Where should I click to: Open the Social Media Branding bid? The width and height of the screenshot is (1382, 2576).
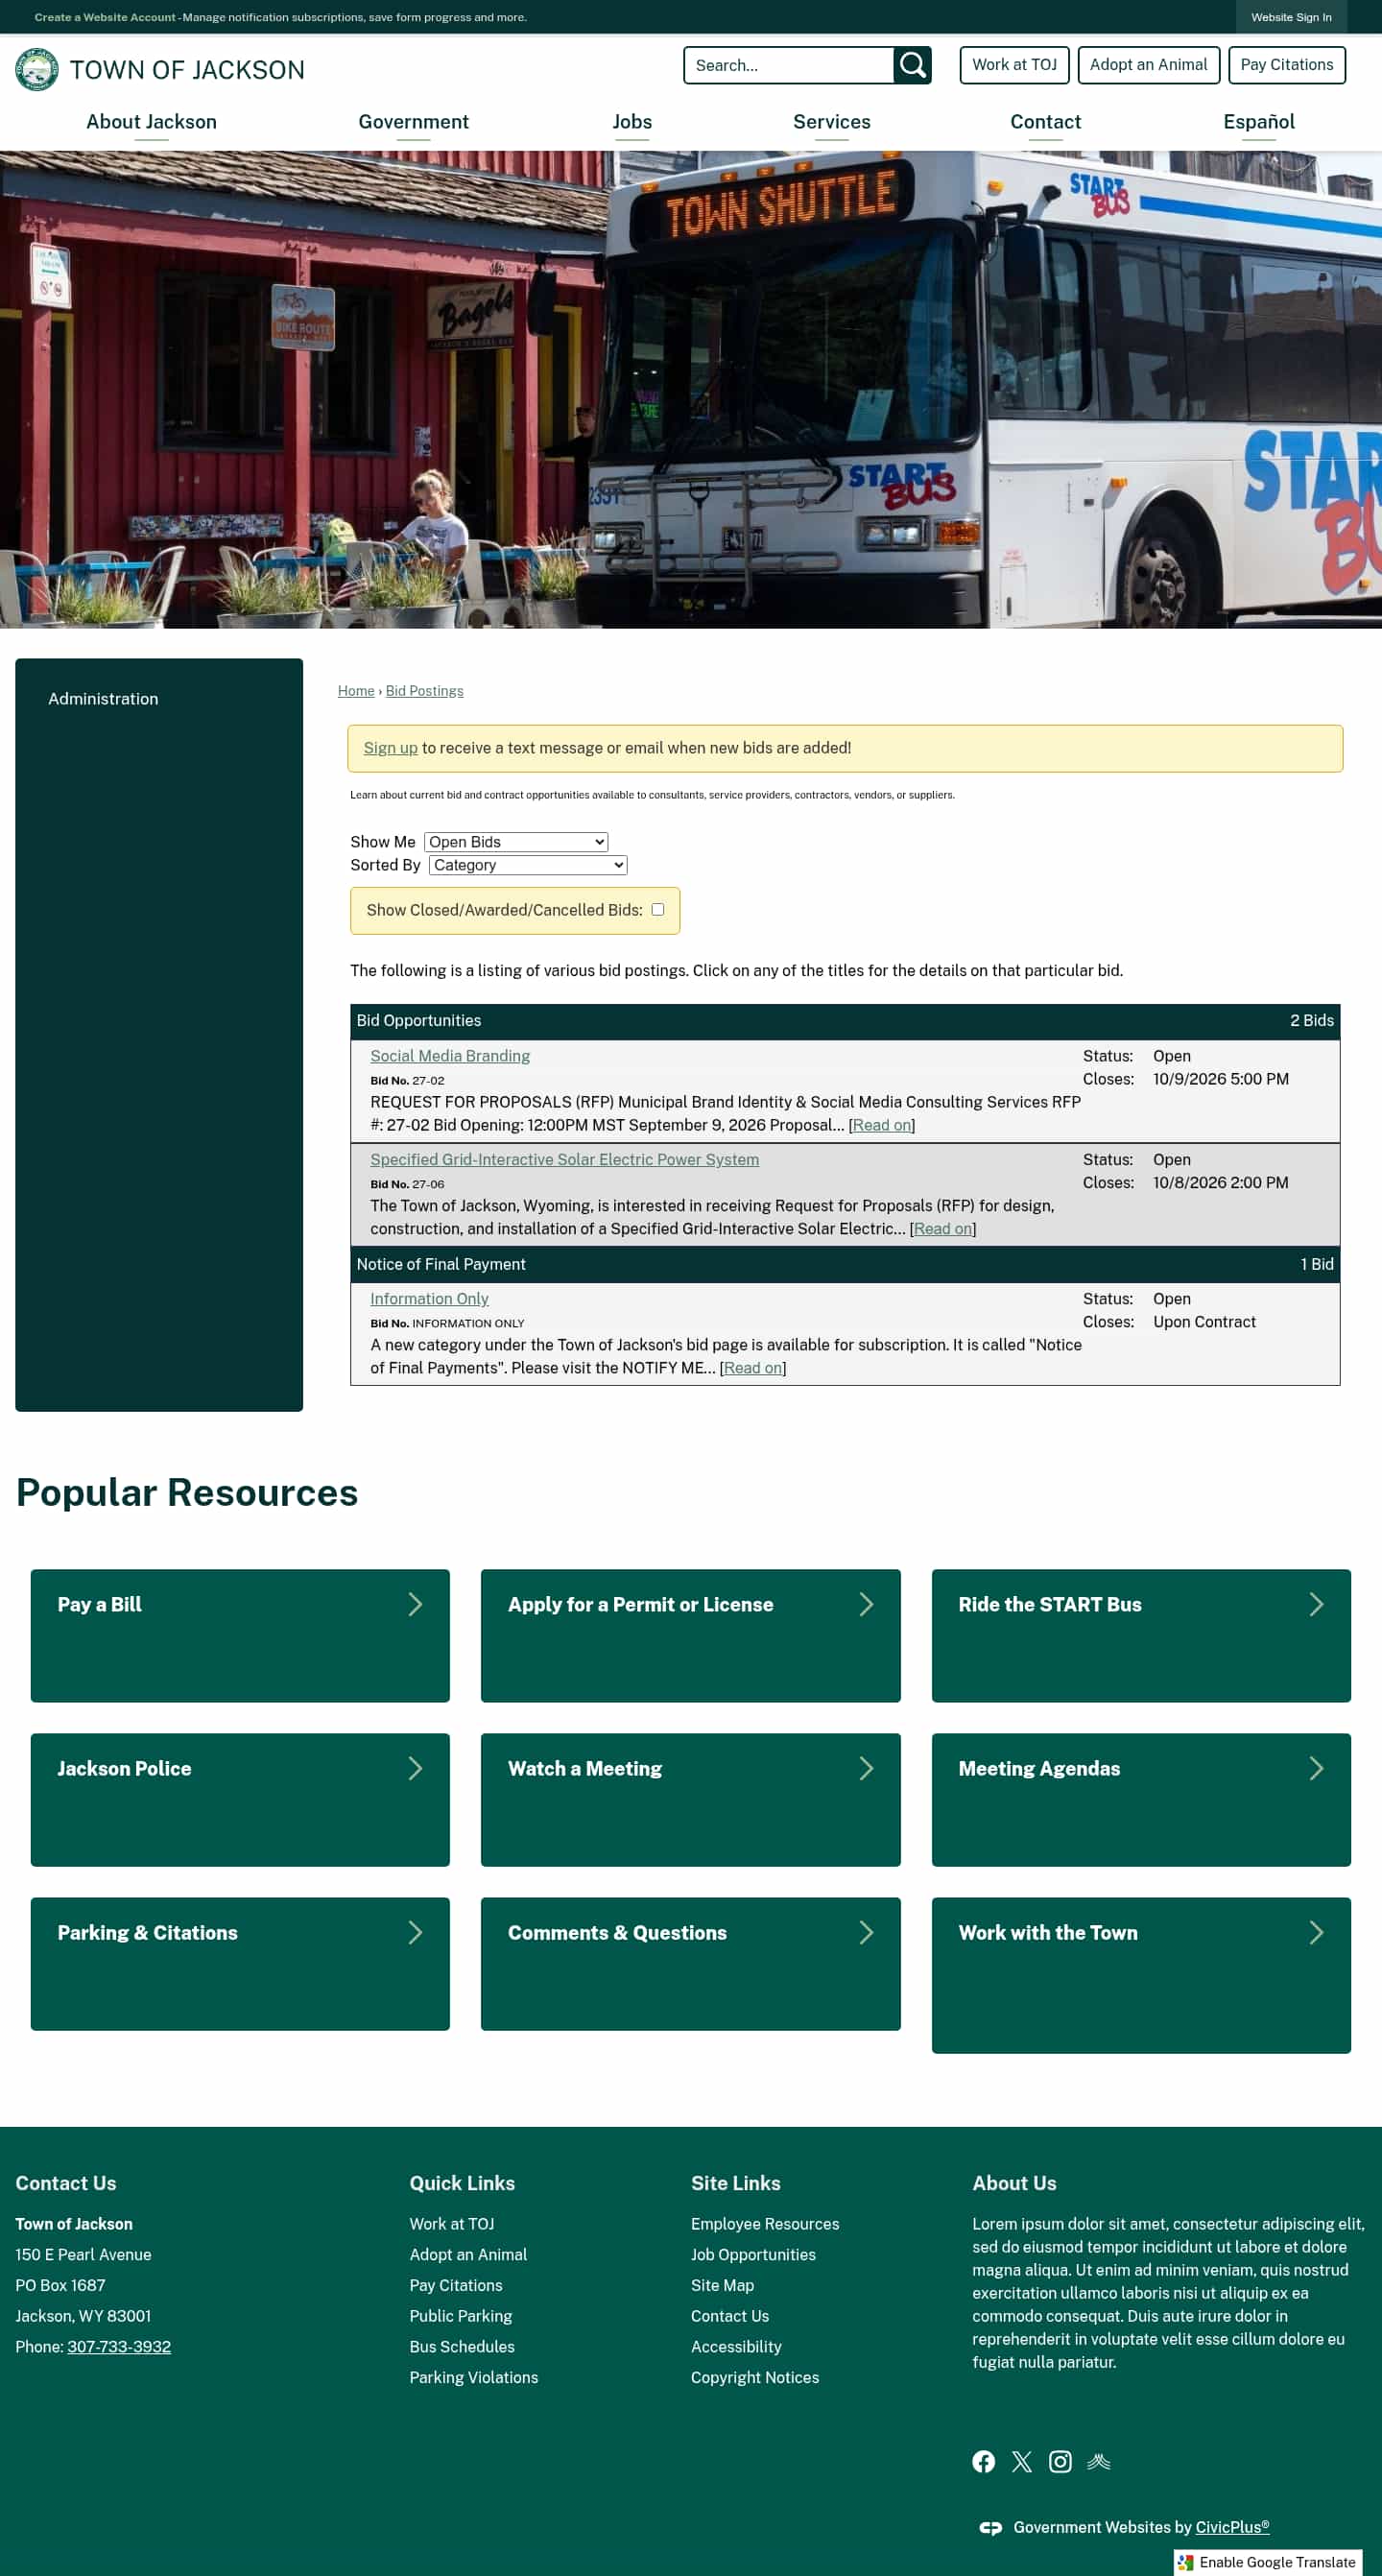click(x=450, y=1056)
